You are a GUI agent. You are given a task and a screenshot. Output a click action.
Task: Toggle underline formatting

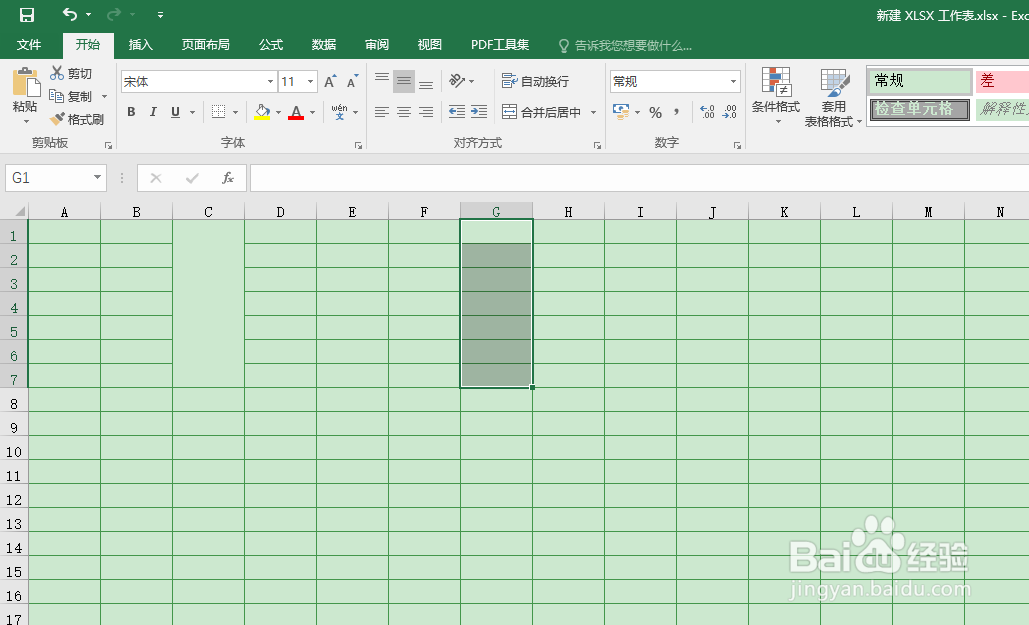[175, 112]
